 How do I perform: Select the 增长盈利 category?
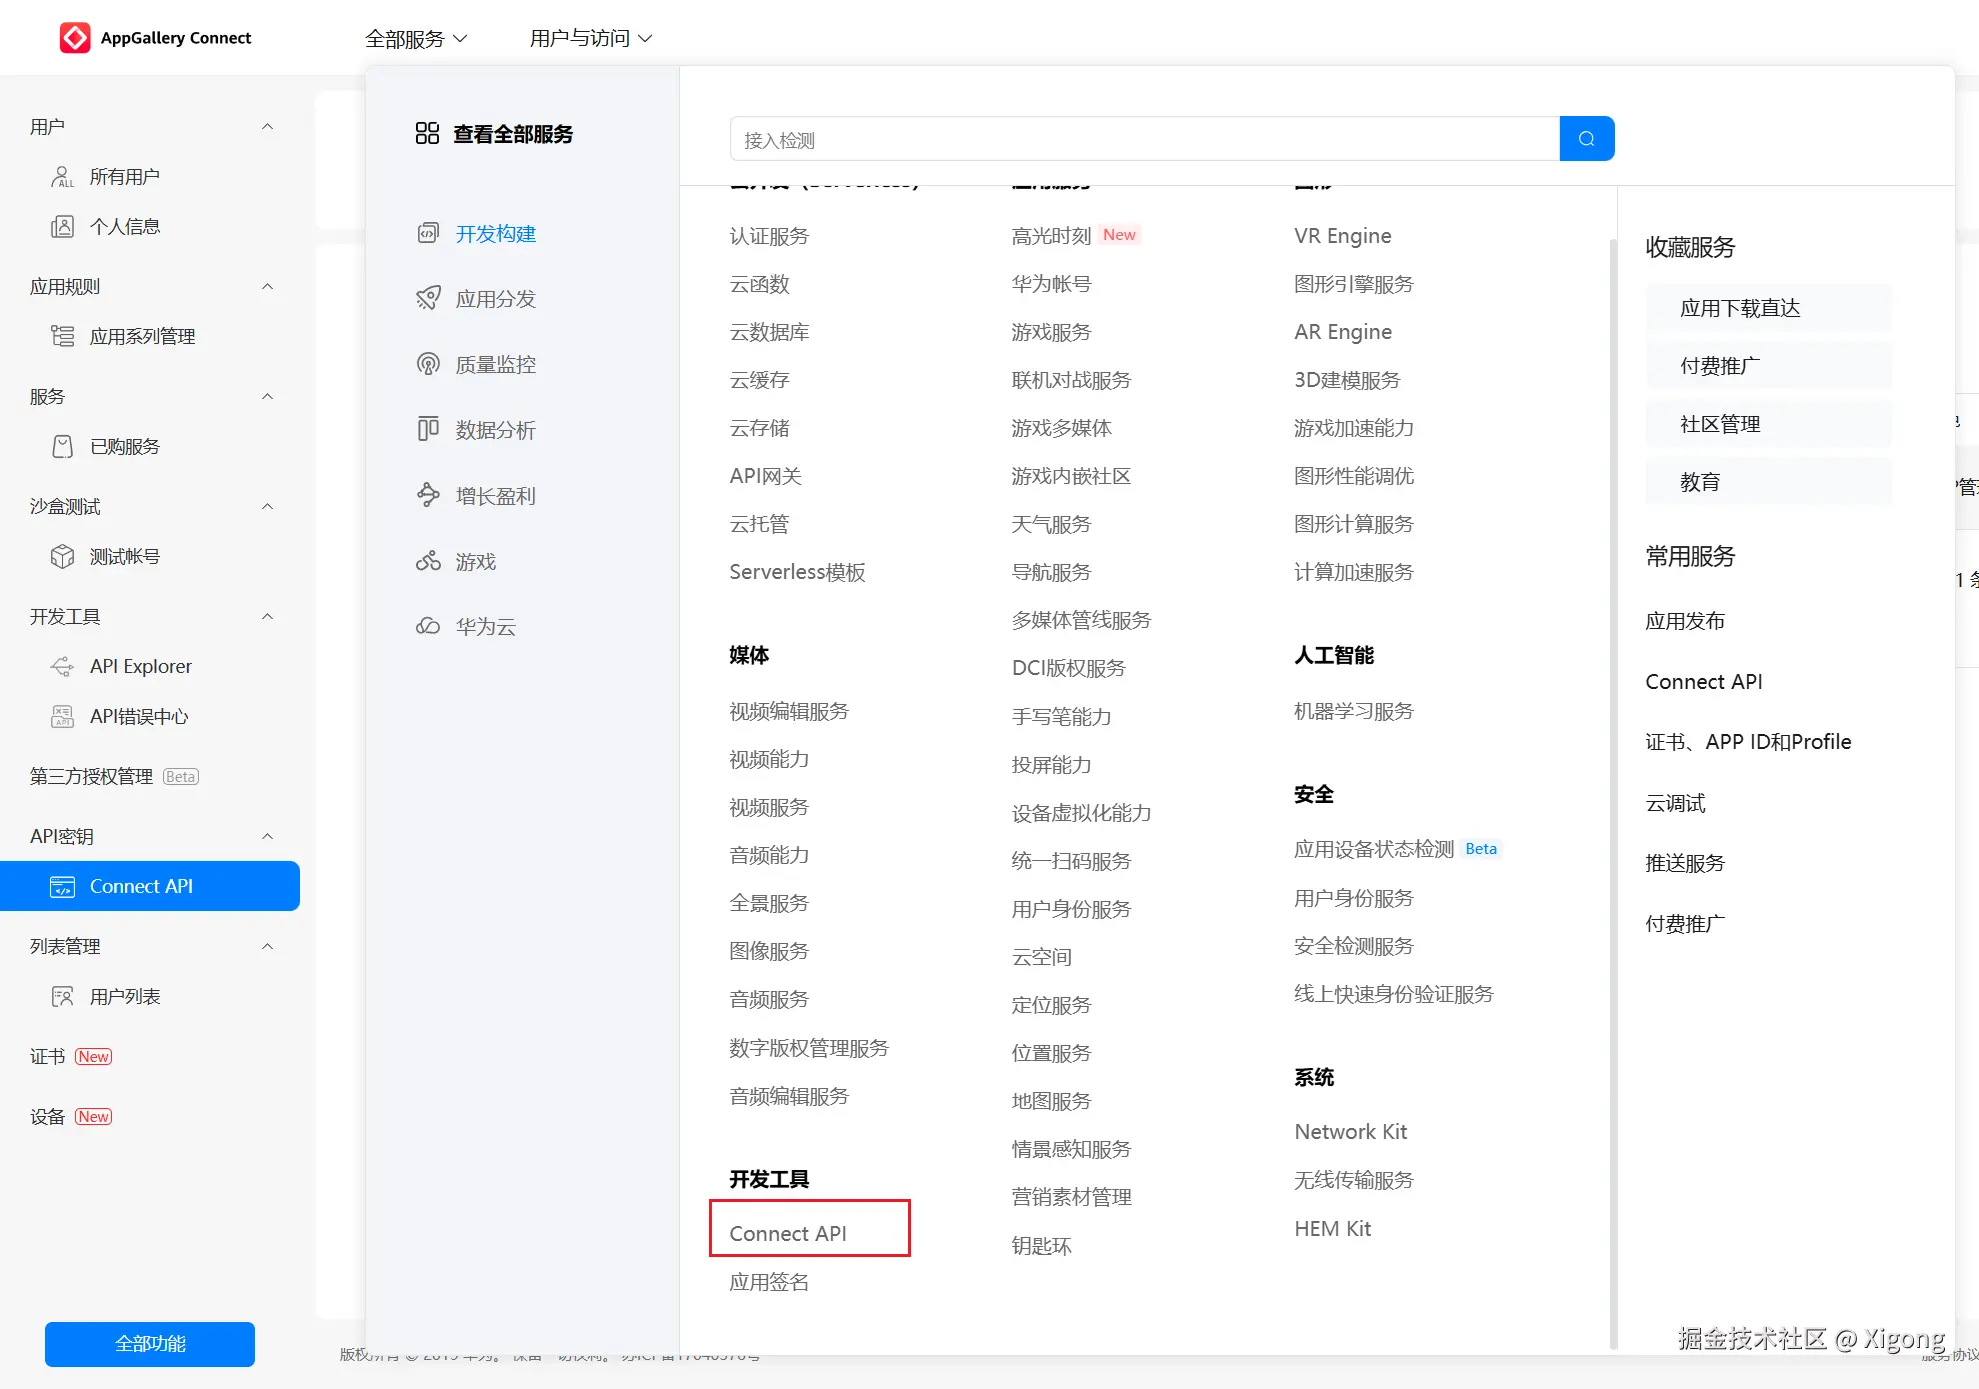[x=495, y=495]
